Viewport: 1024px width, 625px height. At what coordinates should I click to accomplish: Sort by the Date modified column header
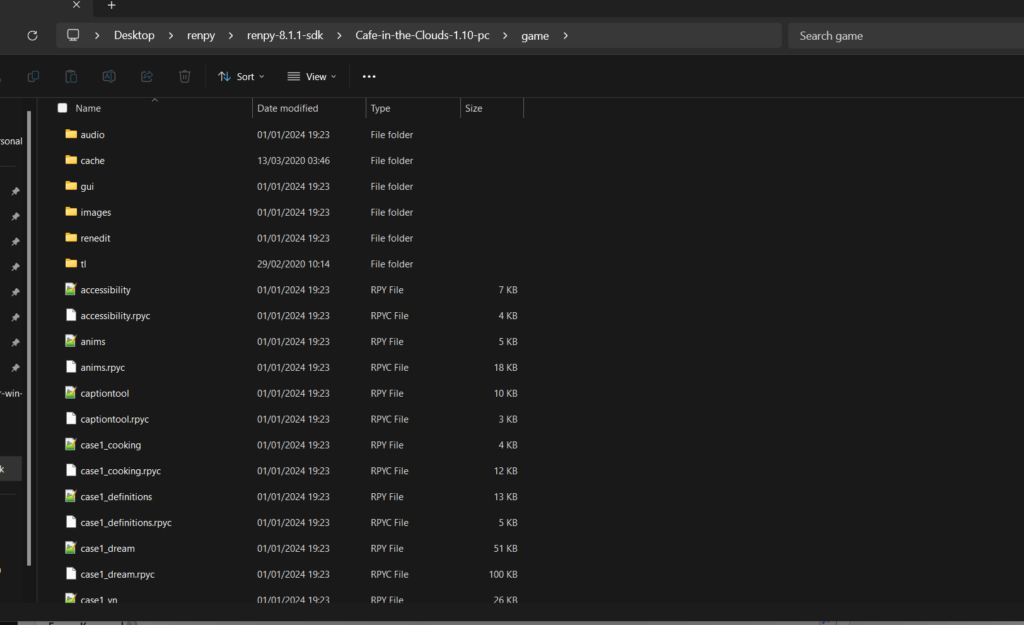pos(287,108)
